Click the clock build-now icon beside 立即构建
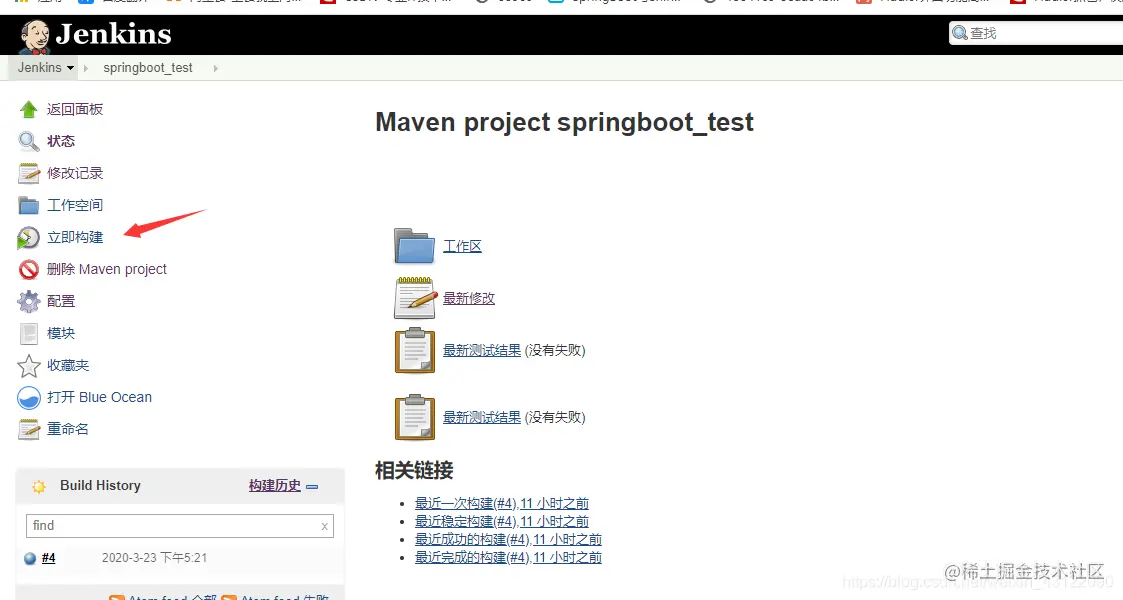Viewport: 1123px width, 600px height. 29,238
